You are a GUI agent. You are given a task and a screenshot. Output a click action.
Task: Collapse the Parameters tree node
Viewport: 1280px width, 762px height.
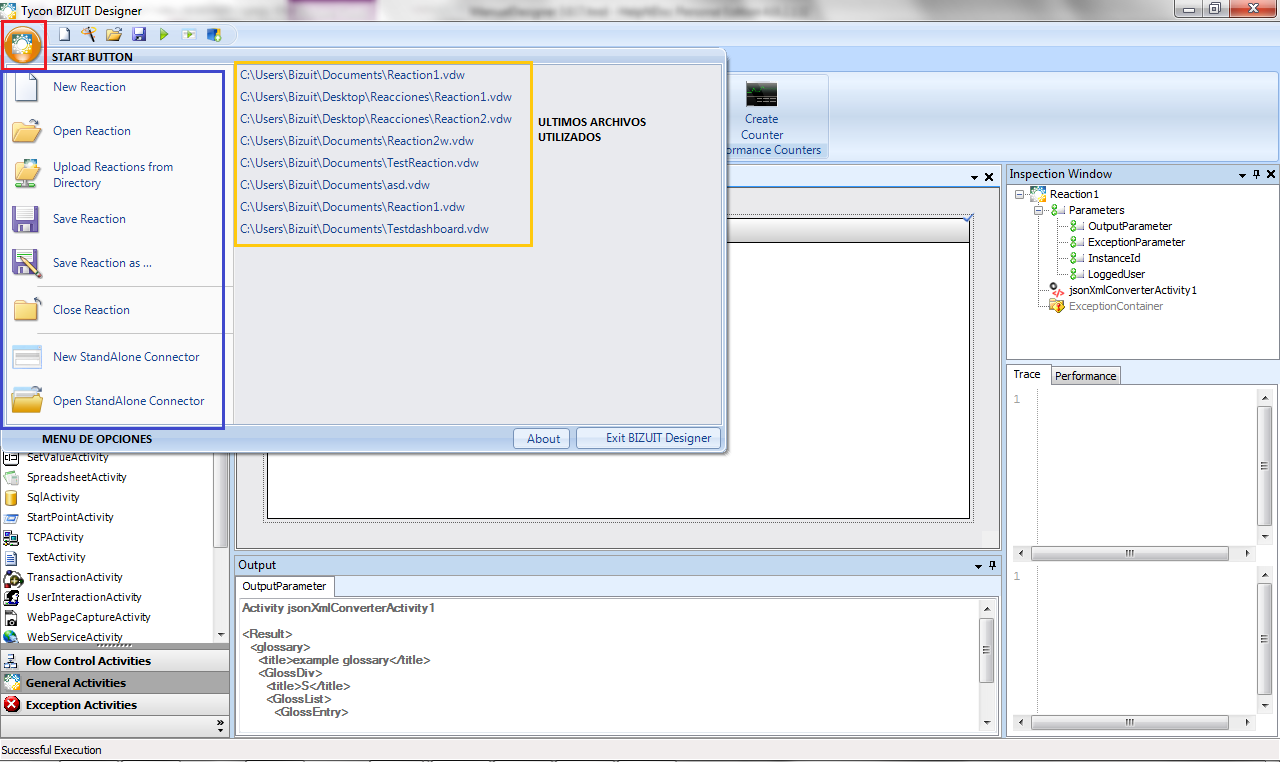click(x=1038, y=210)
